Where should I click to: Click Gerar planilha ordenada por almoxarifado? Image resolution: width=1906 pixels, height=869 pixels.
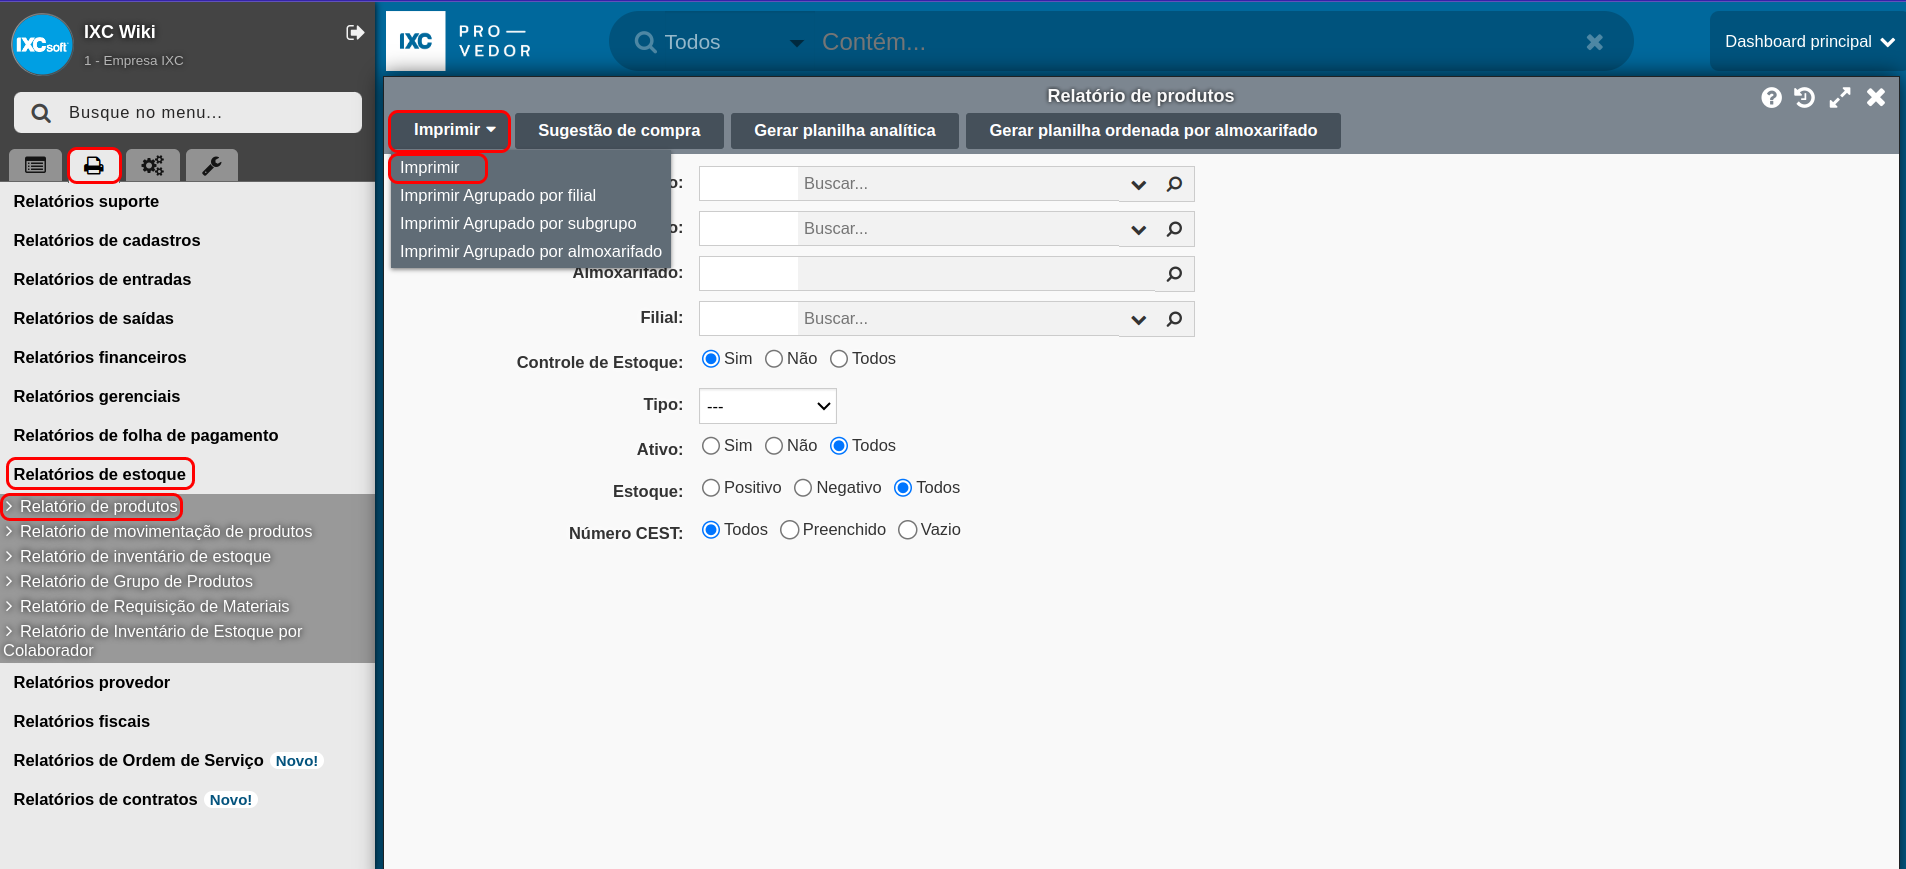click(x=1153, y=131)
